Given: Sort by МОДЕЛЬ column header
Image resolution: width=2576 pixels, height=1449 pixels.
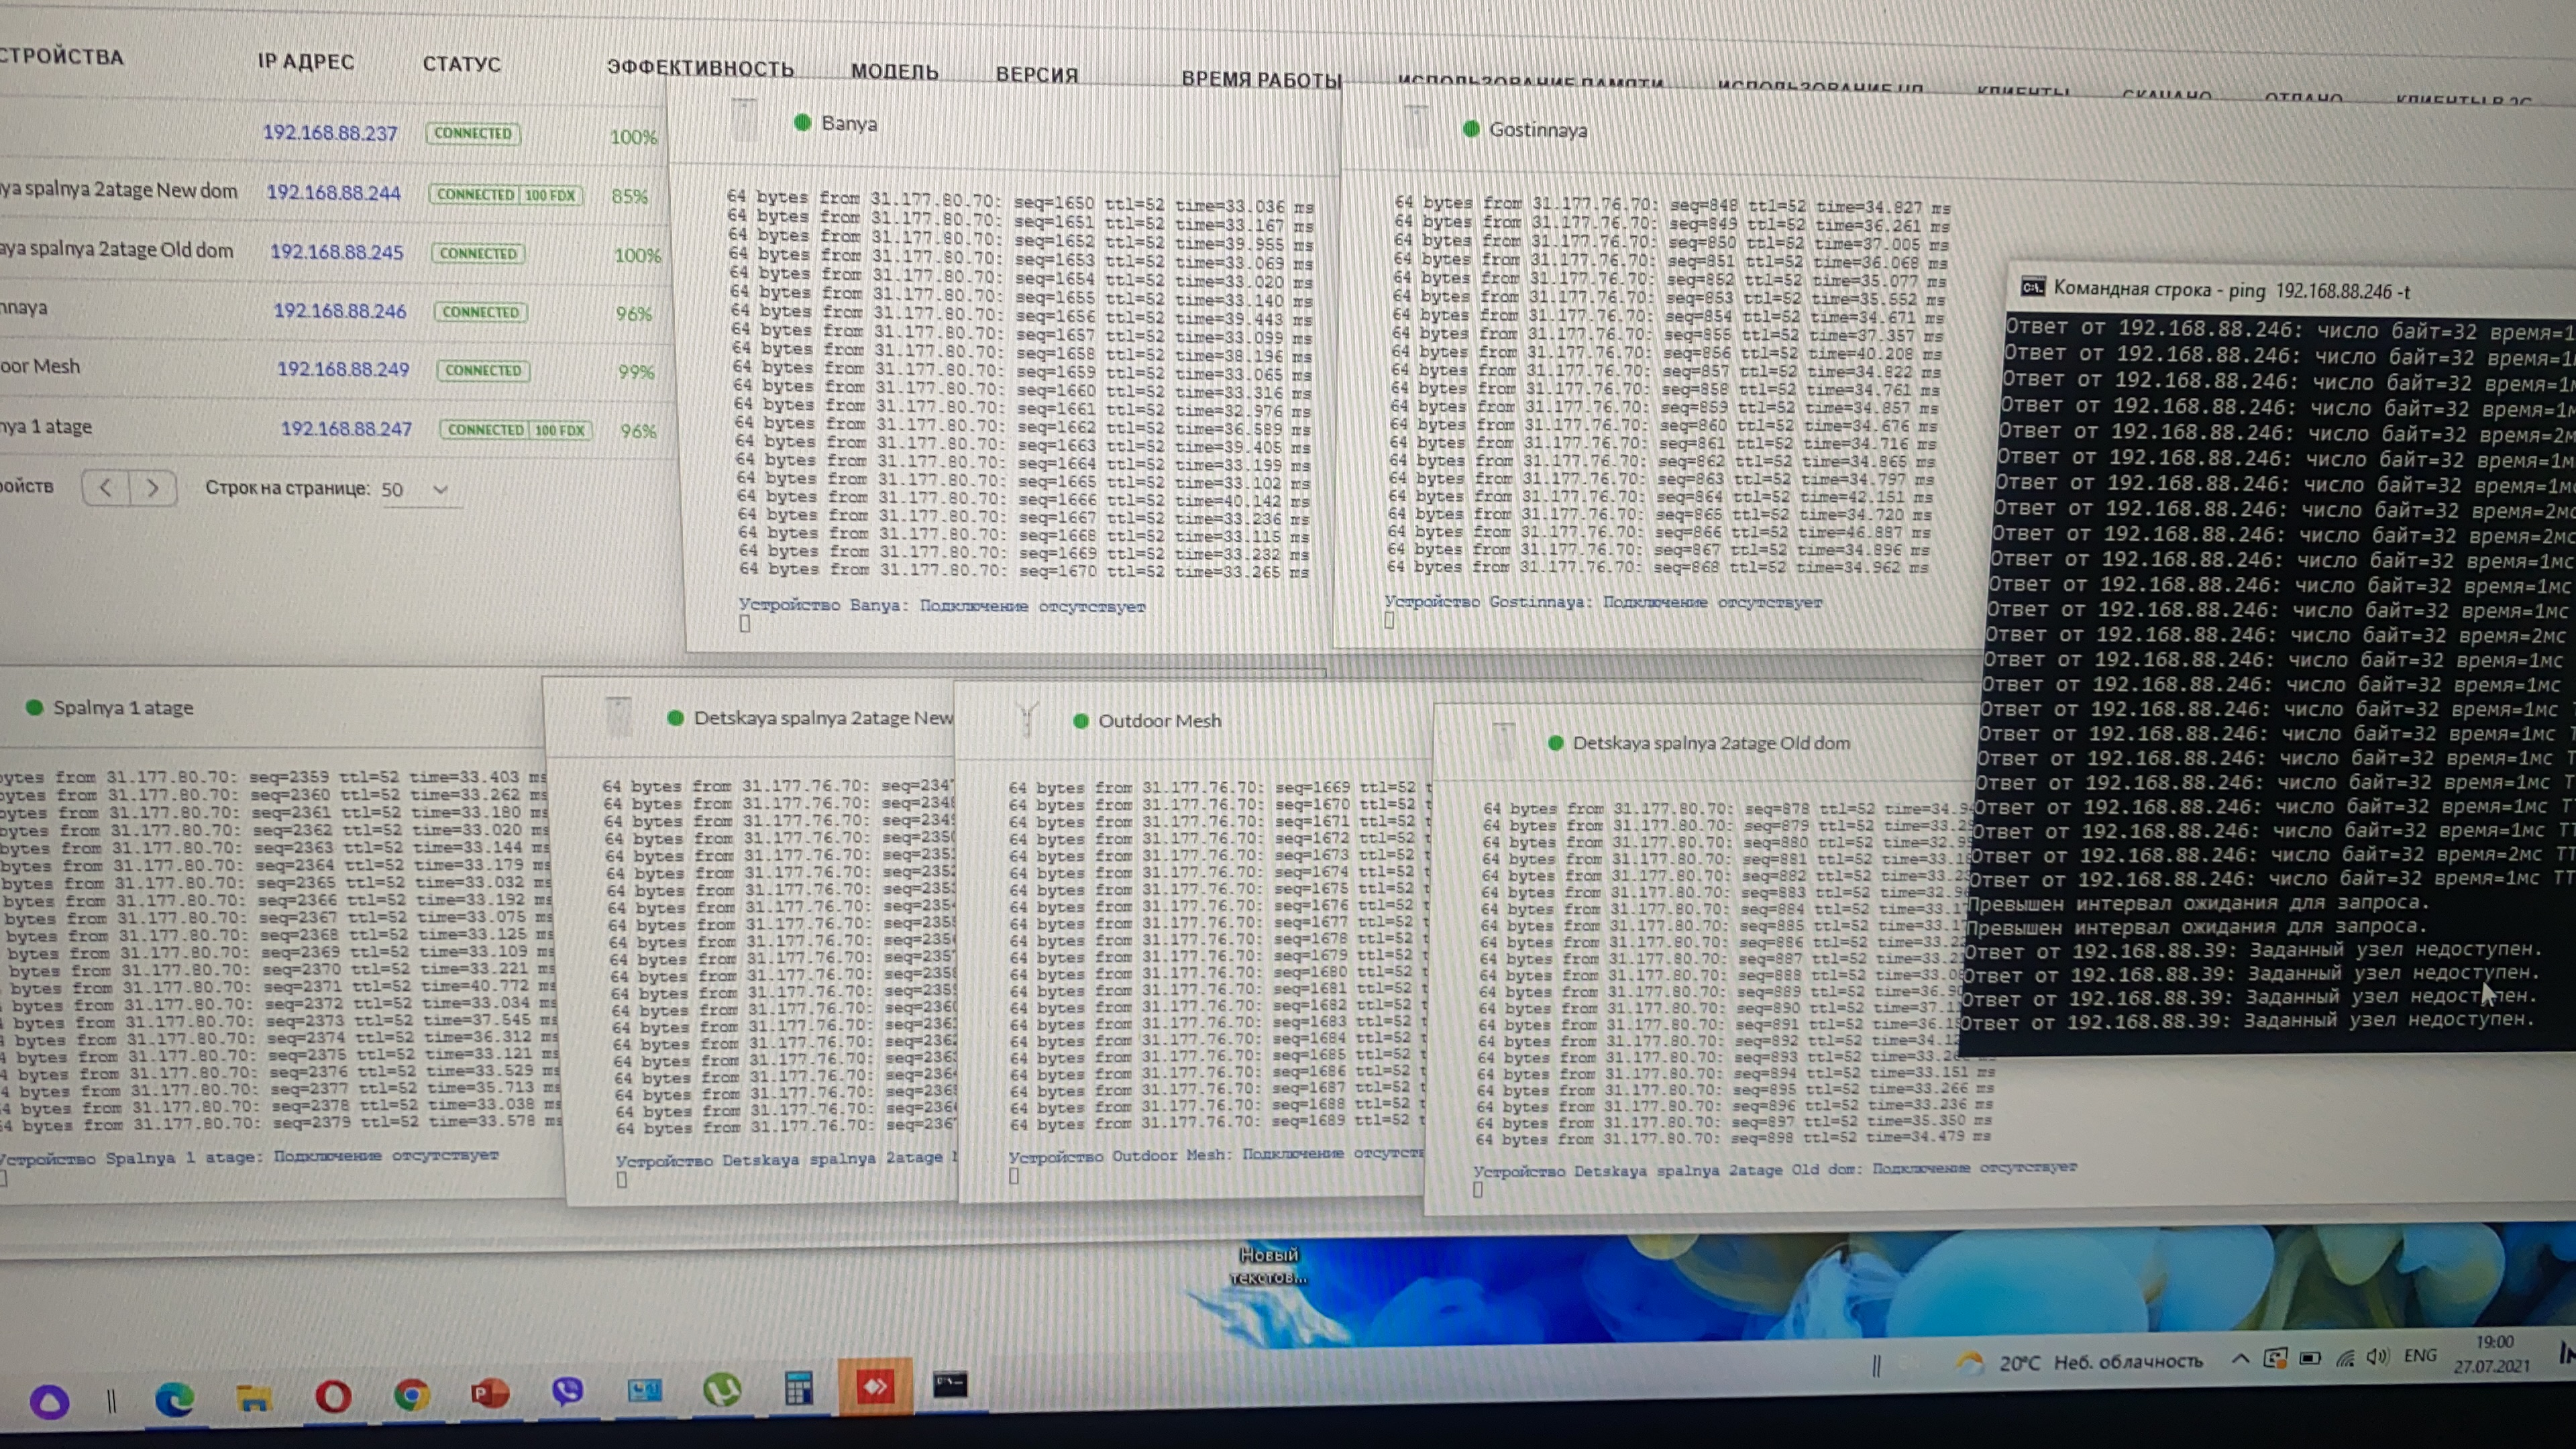Looking at the screenshot, I should coord(894,71).
